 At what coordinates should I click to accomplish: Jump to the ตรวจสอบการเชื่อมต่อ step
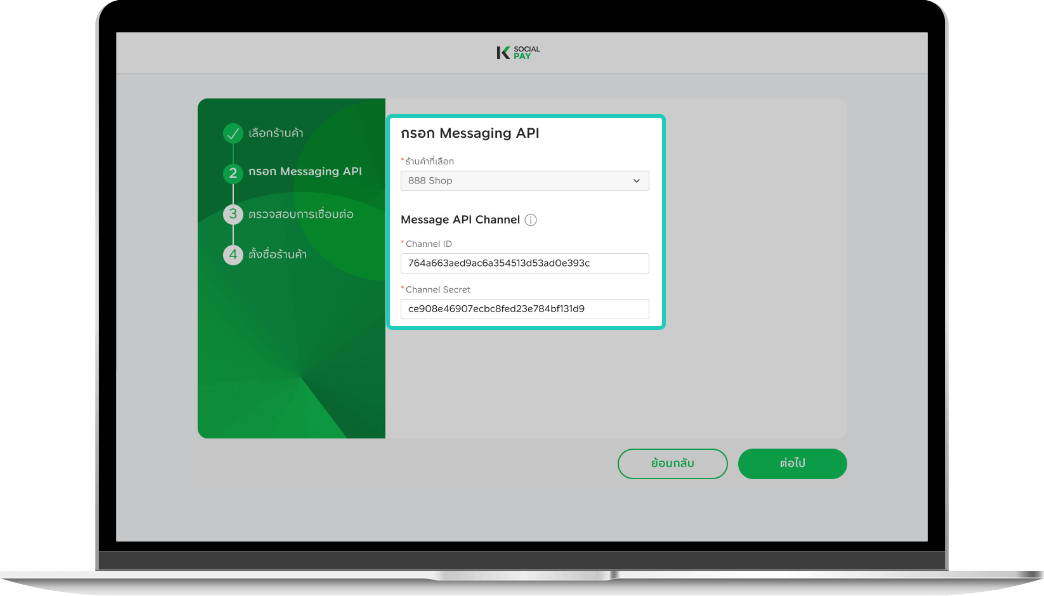tap(301, 214)
